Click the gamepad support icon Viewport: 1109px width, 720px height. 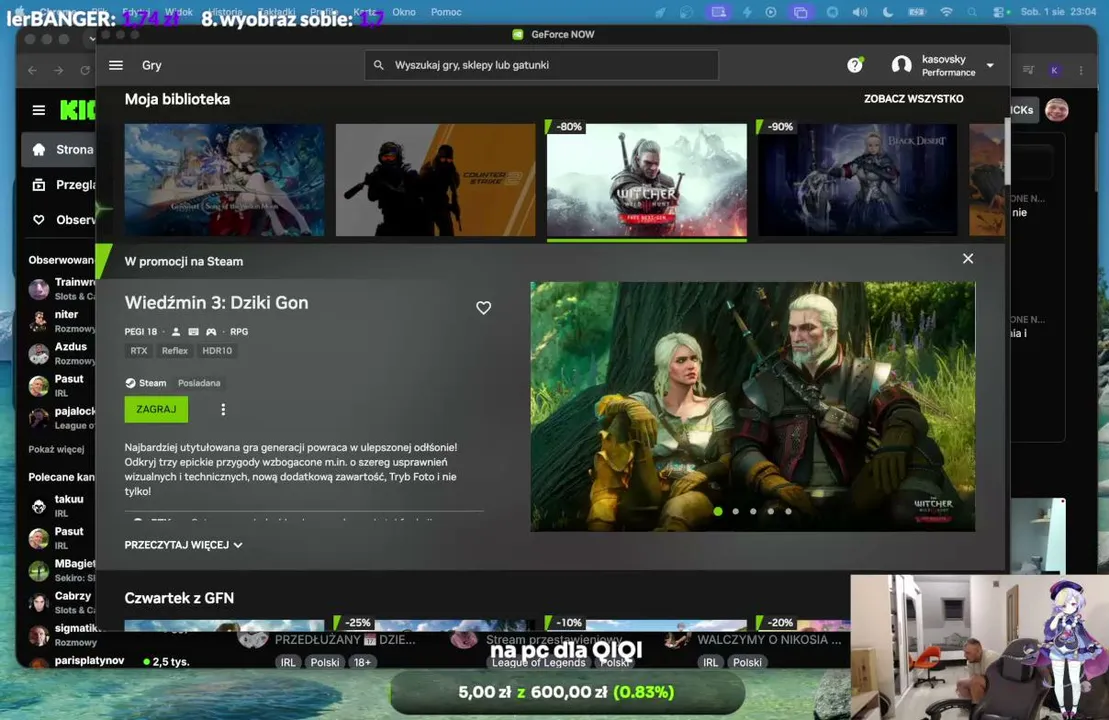click(211, 332)
